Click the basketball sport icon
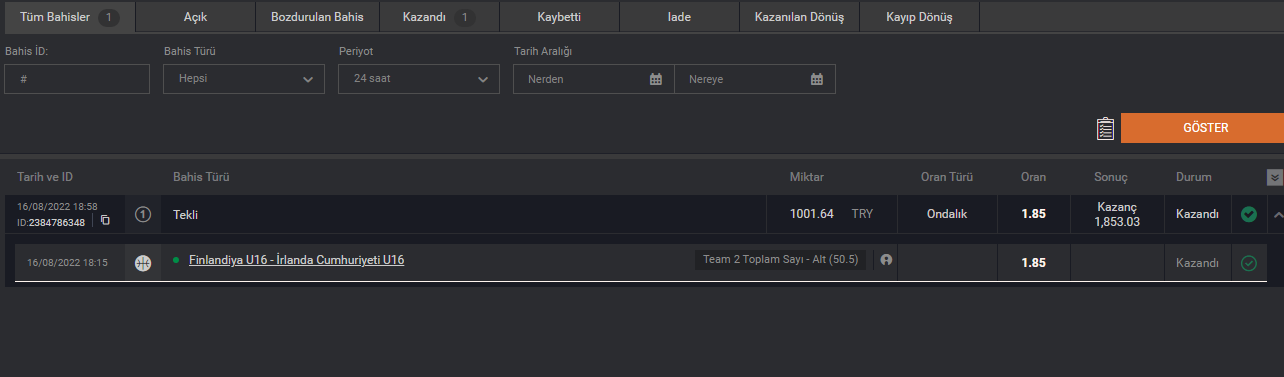This screenshot has height=377, width=1284. coord(143,263)
